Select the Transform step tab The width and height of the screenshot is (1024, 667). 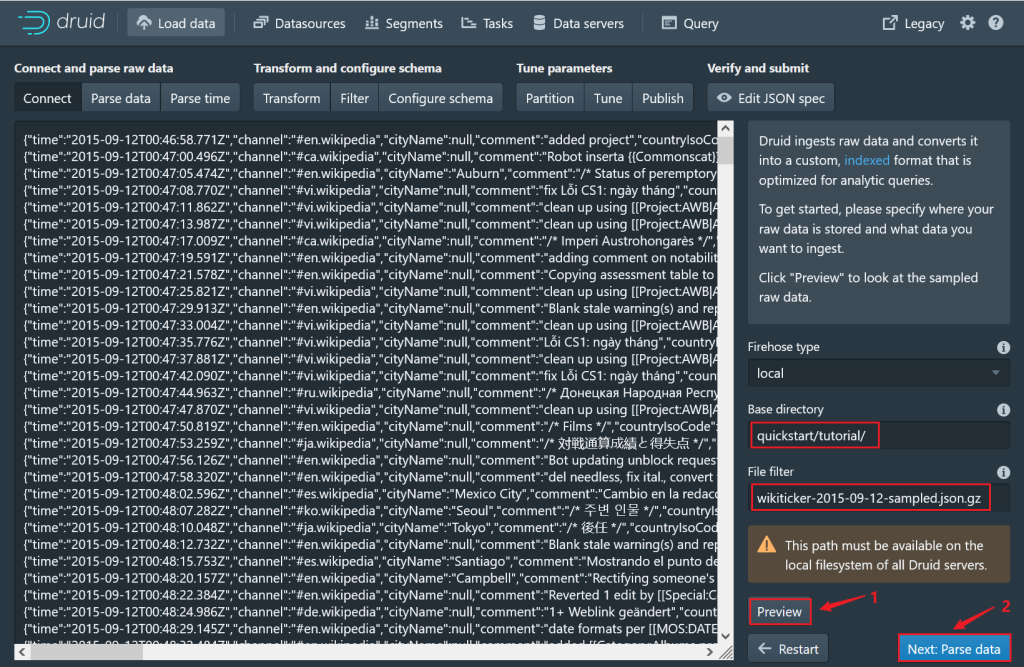click(x=291, y=98)
